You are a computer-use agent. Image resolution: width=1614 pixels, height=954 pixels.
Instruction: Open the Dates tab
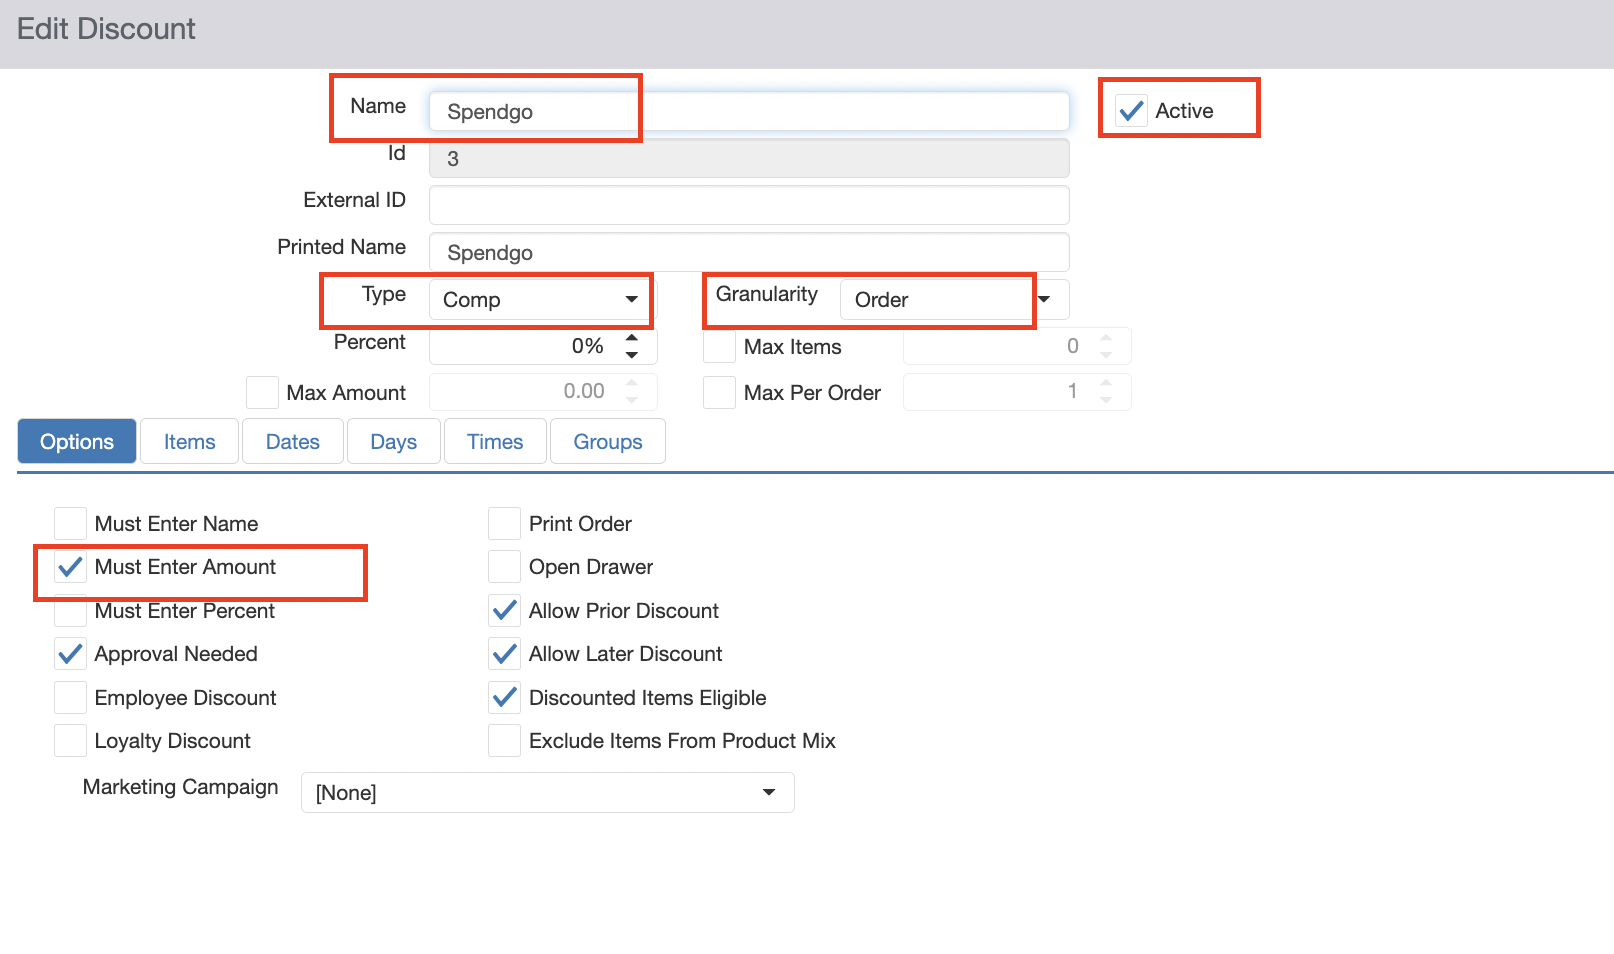pyautogui.click(x=293, y=442)
